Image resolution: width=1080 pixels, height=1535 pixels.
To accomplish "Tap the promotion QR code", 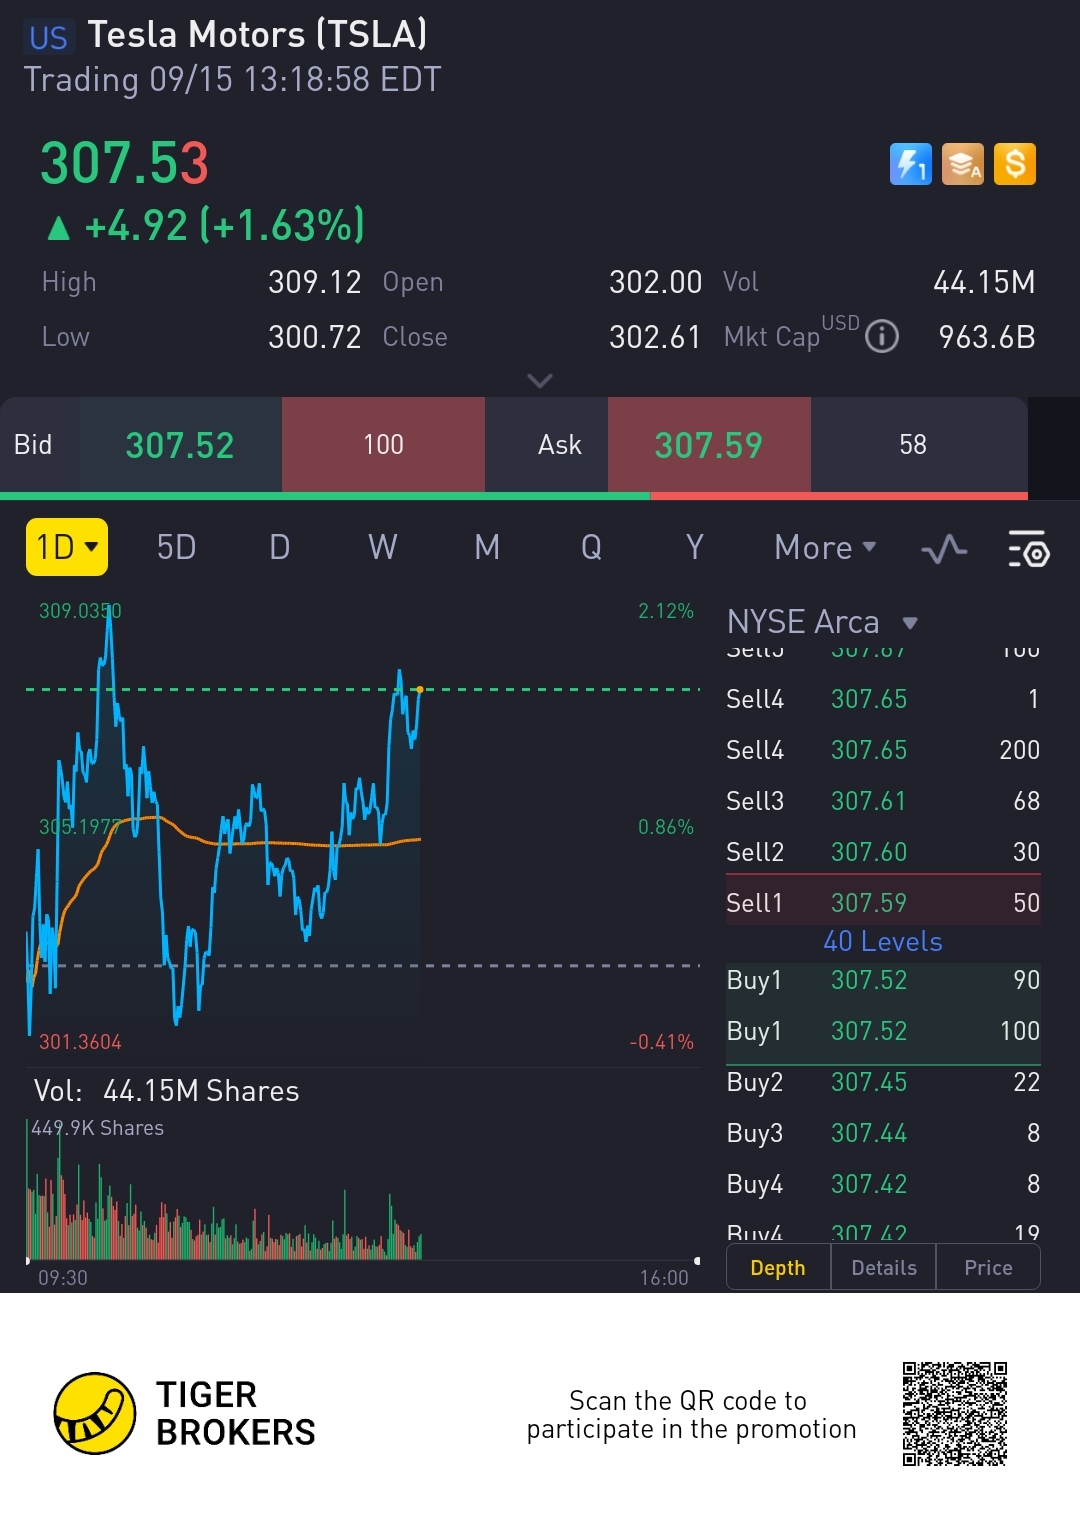I will [x=955, y=1413].
